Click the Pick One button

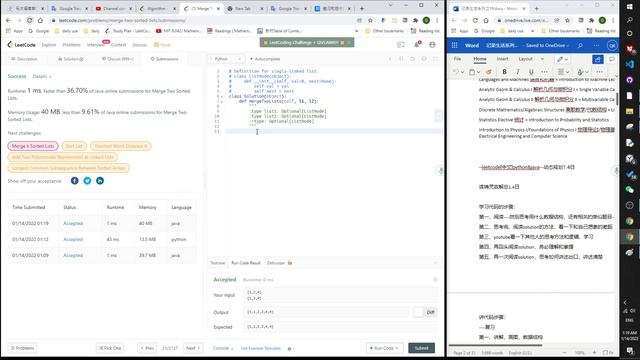110,348
